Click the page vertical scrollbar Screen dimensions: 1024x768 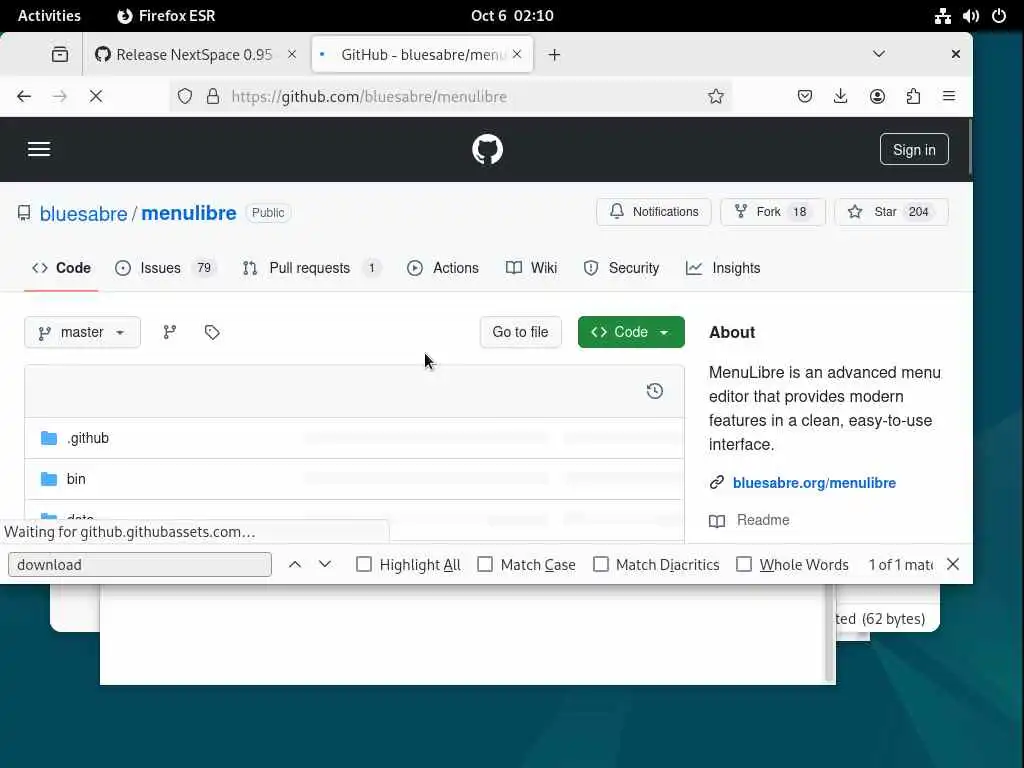point(970,147)
